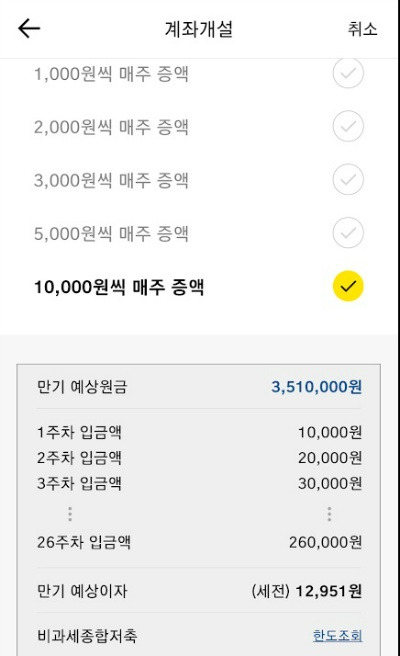Image resolution: width=400 pixels, height=656 pixels.
Task: Choose the 10,000원씩 매주 증액 option text
Action: 119,287
